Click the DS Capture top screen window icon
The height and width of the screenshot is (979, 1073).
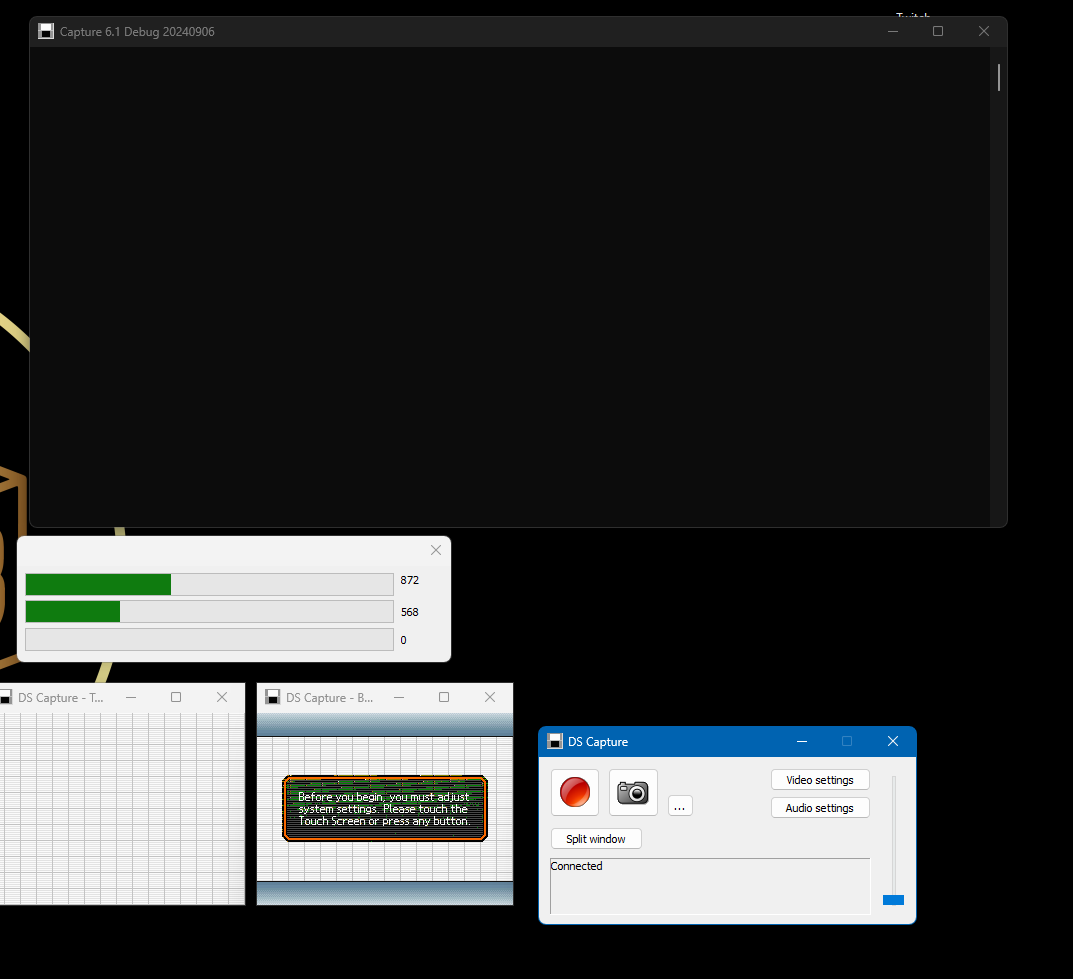click(5, 697)
